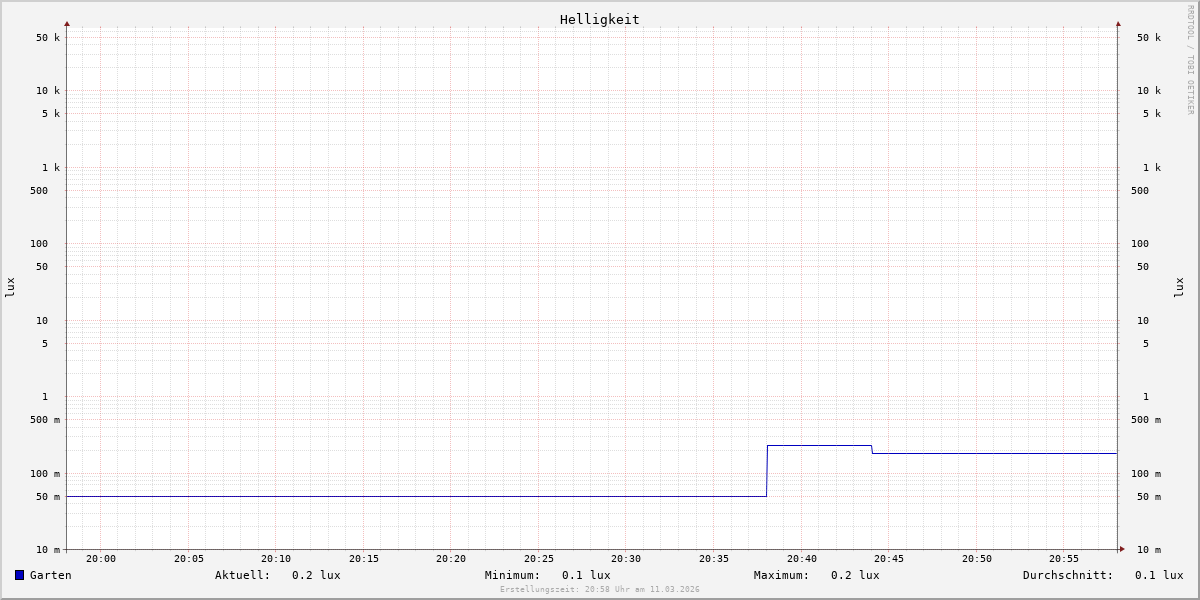Click the left axis 50 k label
Viewport: 1200px width, 600px height.
48,38
